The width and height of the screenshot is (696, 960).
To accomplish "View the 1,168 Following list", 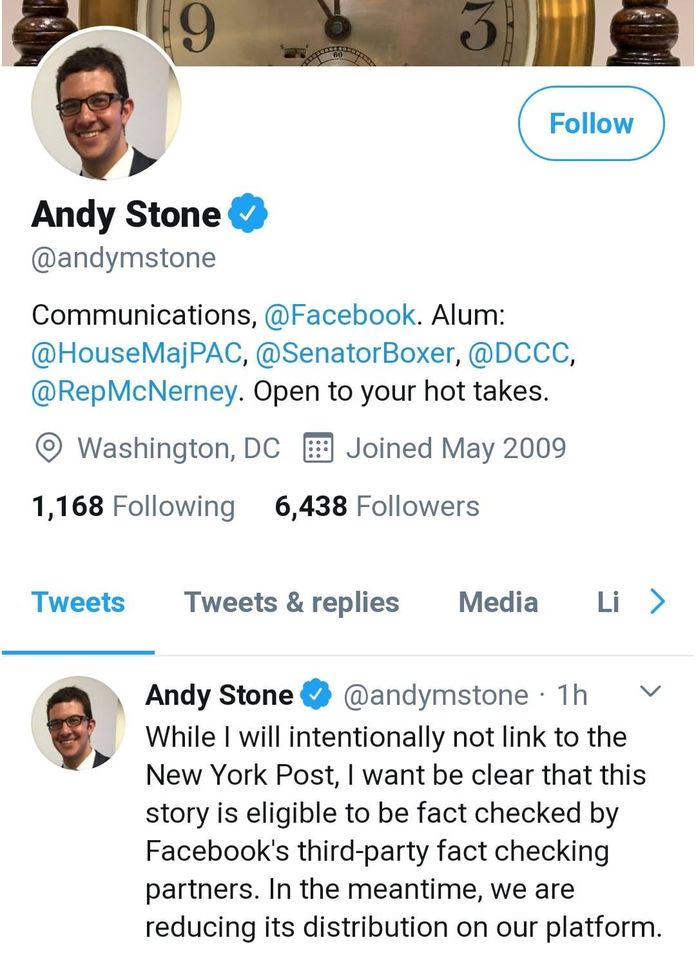I will [x=133, y=506].
